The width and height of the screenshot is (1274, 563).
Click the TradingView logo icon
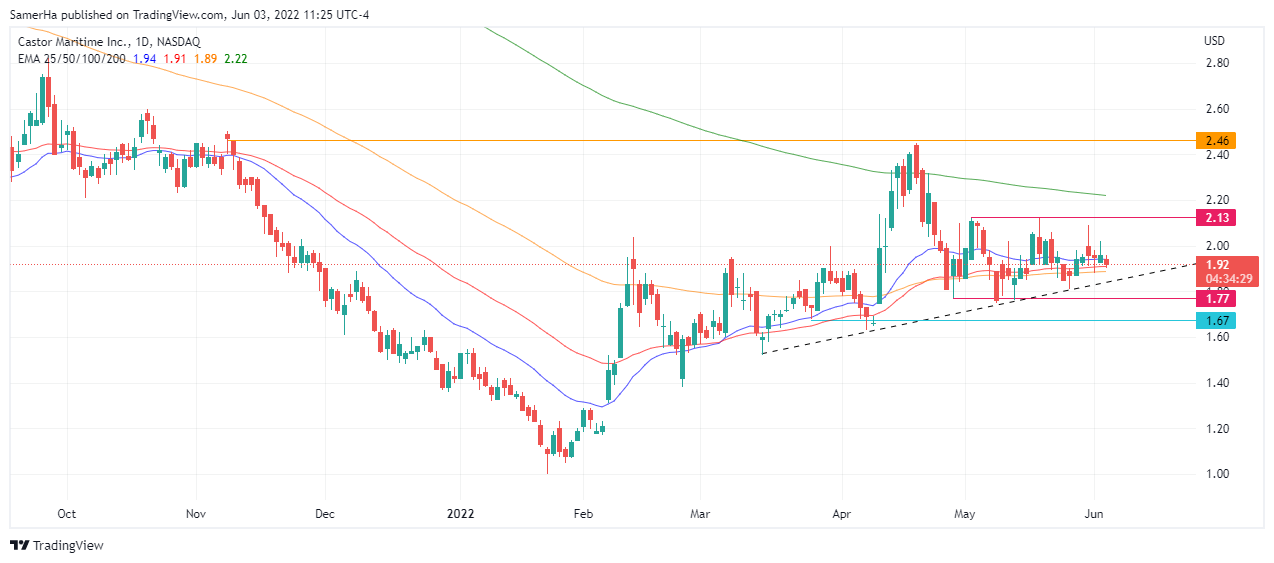(19, 546)
